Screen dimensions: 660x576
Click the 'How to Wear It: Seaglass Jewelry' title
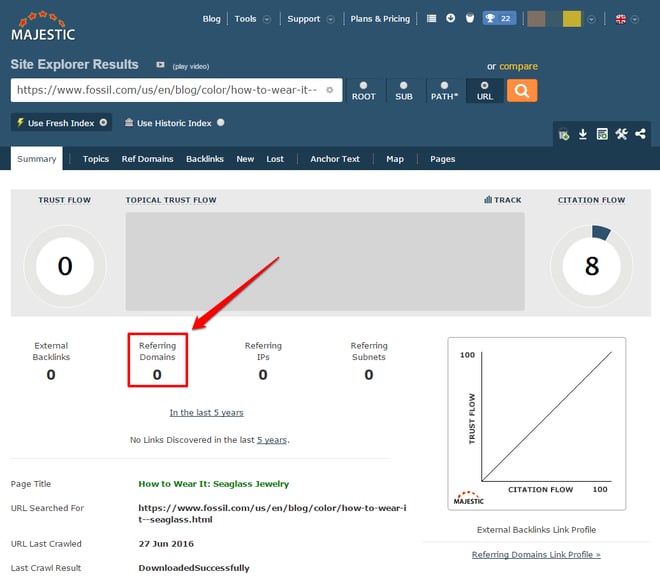[x=214, y=484]
